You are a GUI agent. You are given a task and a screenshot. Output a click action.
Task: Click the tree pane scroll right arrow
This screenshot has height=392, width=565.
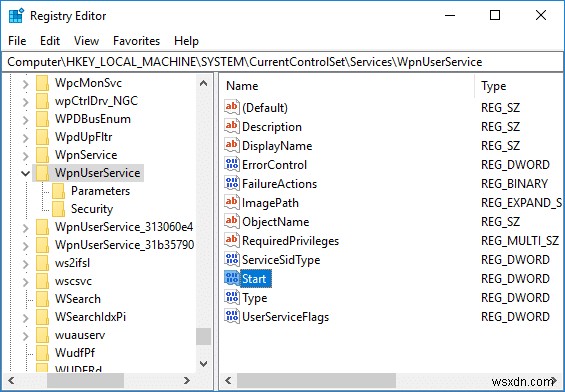(x=187, y=380)
